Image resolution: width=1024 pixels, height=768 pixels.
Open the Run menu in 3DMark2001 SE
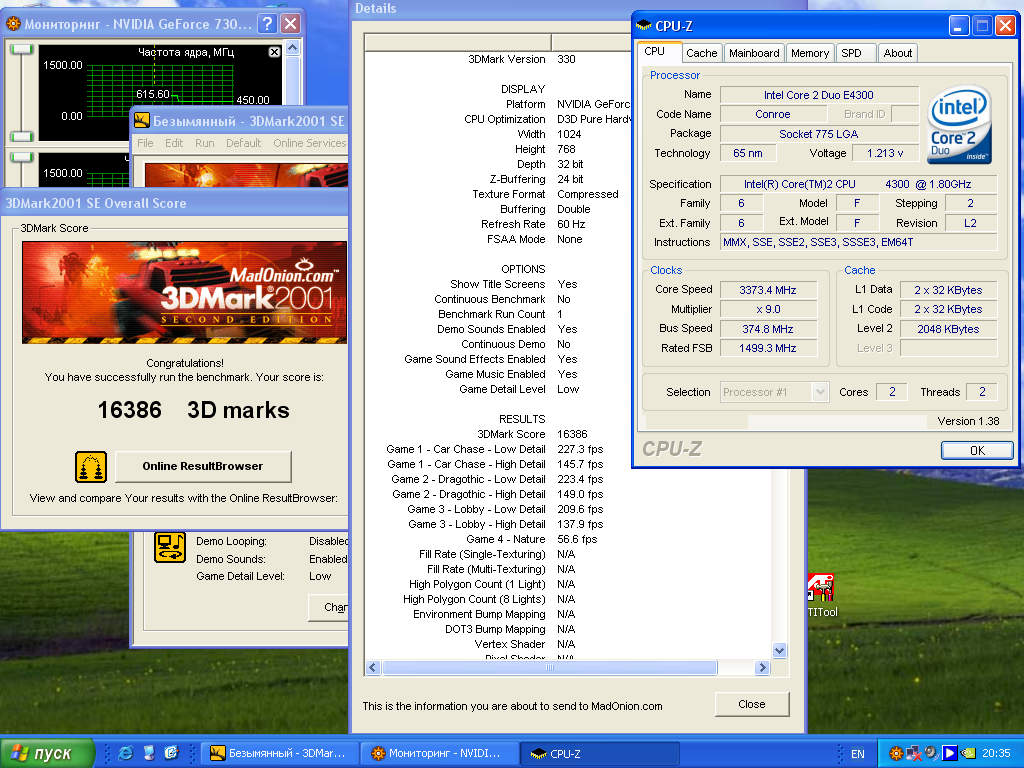point(204,143)
